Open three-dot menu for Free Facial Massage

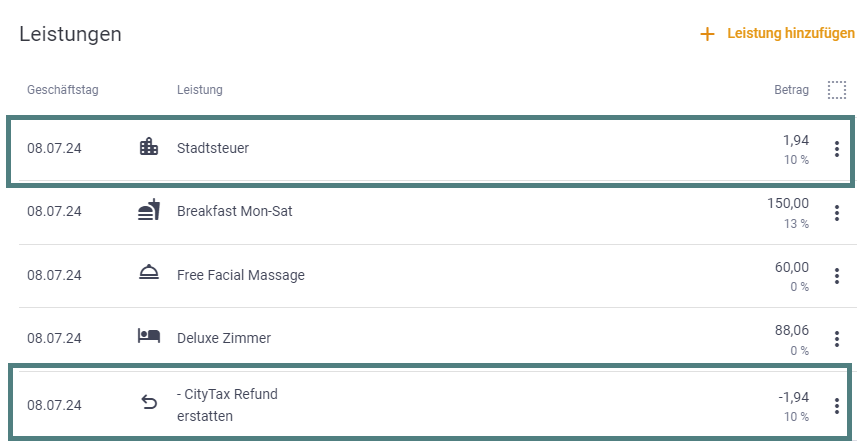(836, 276)
